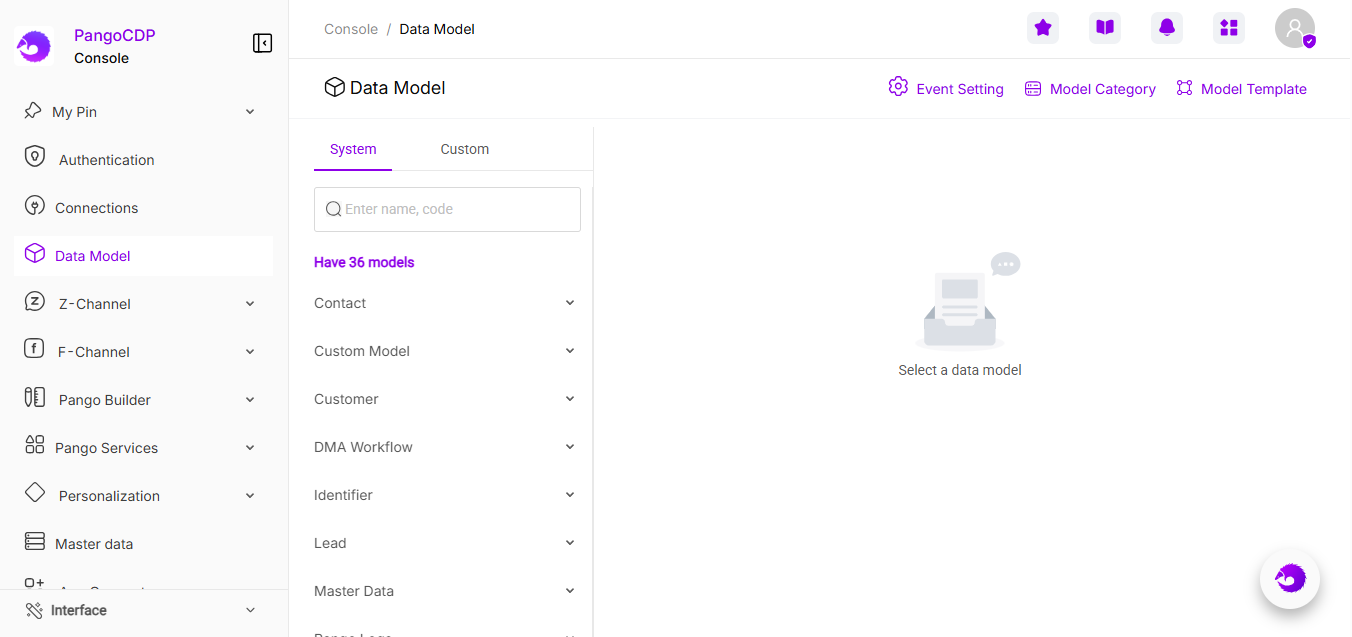Viewport: 1352px width, 637px height.
Task: Expand the Personalization menu chevron
Action: [250, 496]
